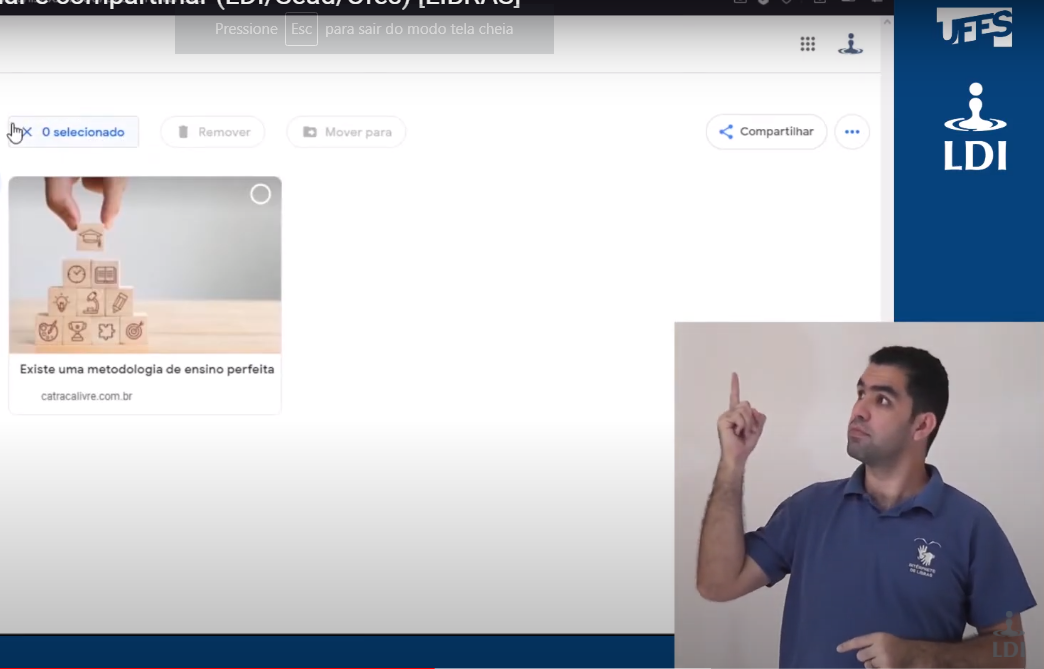The width and height of the screenshot is (1044, 669).
Task: Click the UFES logo in sidebar
Action: [x=974, y=26]
